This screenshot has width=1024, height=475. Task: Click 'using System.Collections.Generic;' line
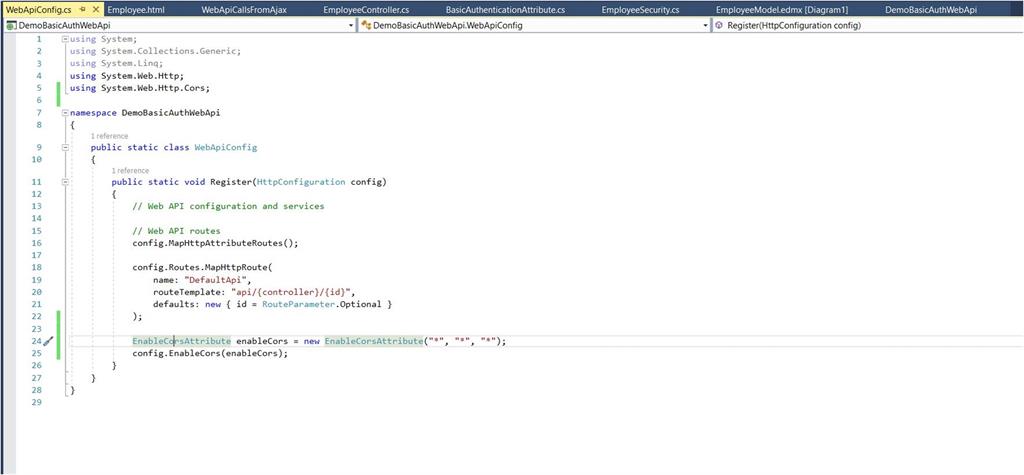tap(155, 51)
